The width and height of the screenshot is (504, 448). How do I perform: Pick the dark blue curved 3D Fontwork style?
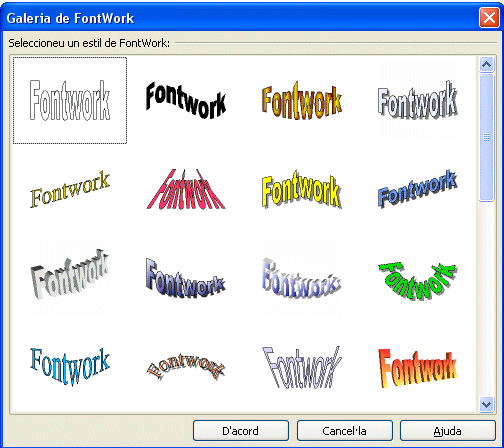186,278
